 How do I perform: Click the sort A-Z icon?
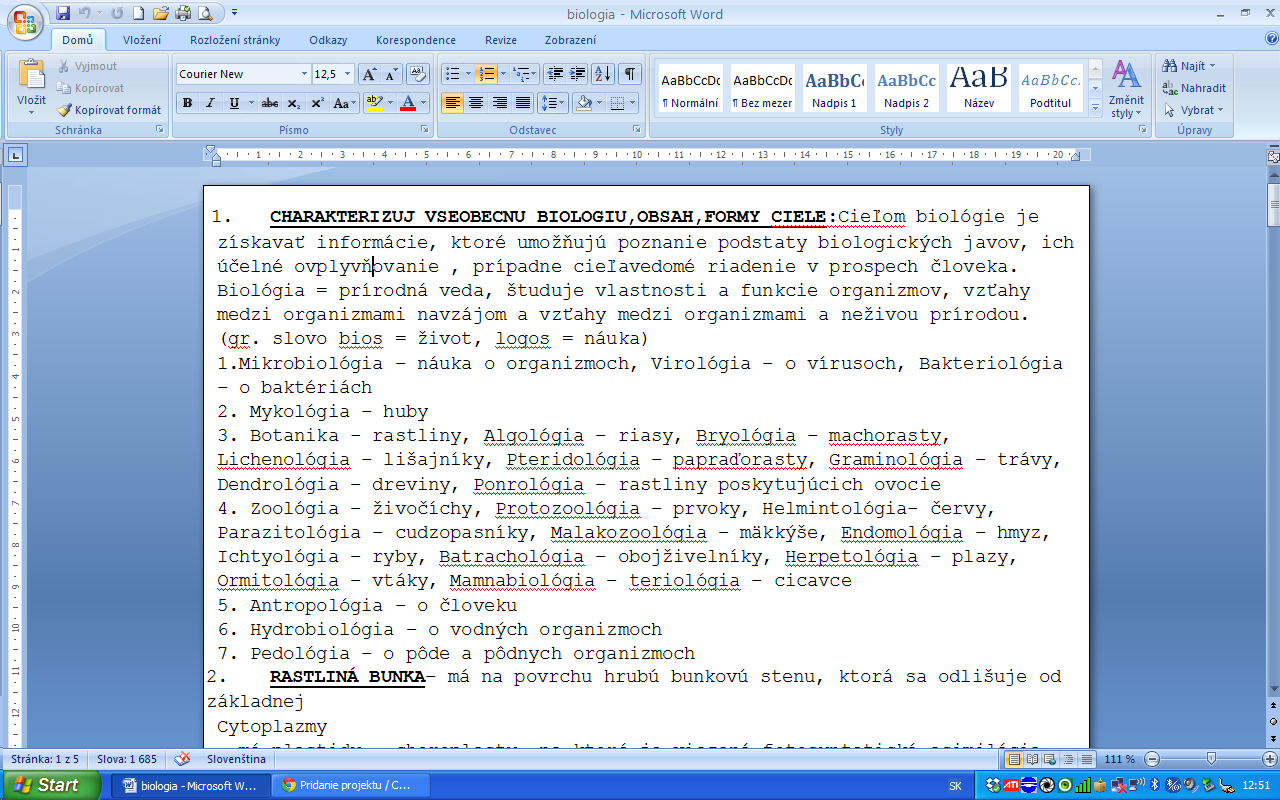click(602, 74)
